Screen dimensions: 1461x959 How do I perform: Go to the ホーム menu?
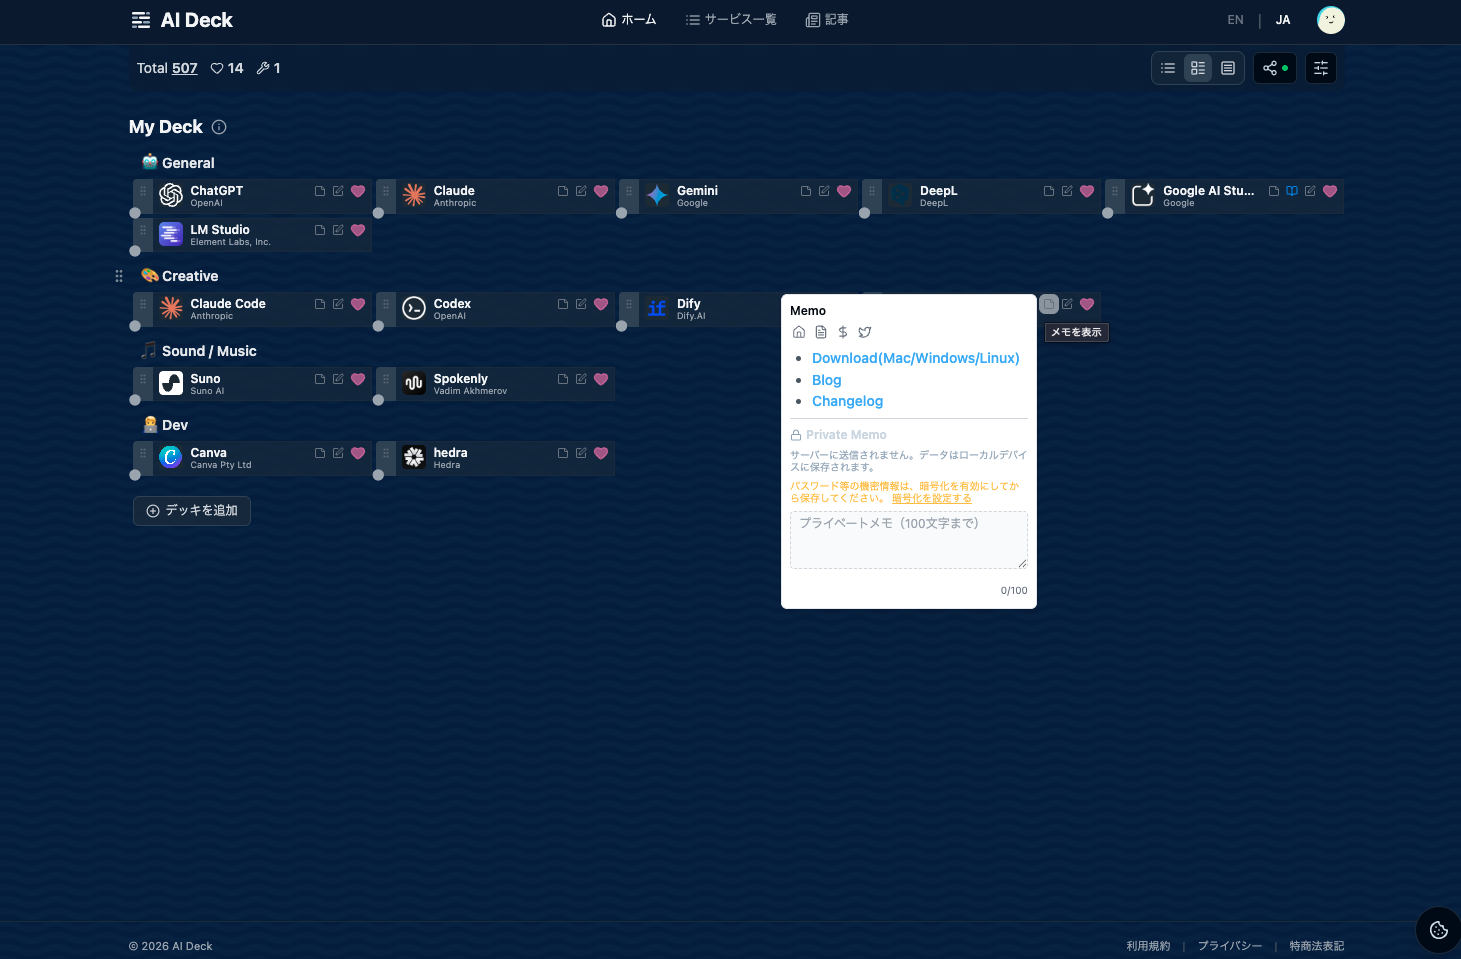click(629, 20)
